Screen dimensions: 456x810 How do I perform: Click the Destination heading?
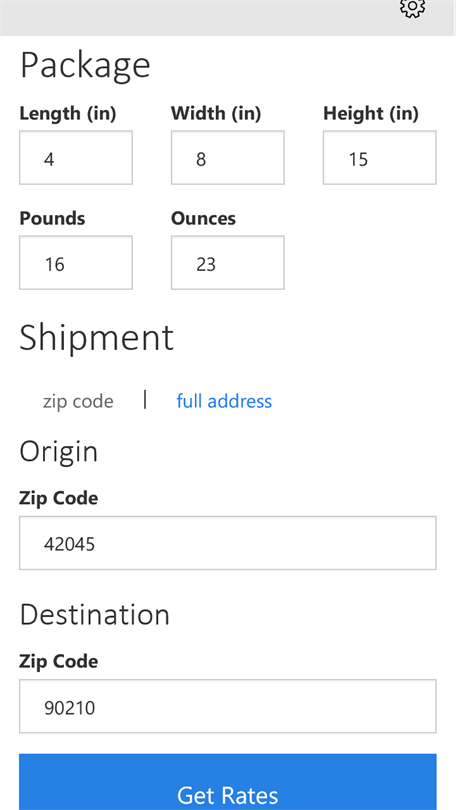[x=95, y=615]
